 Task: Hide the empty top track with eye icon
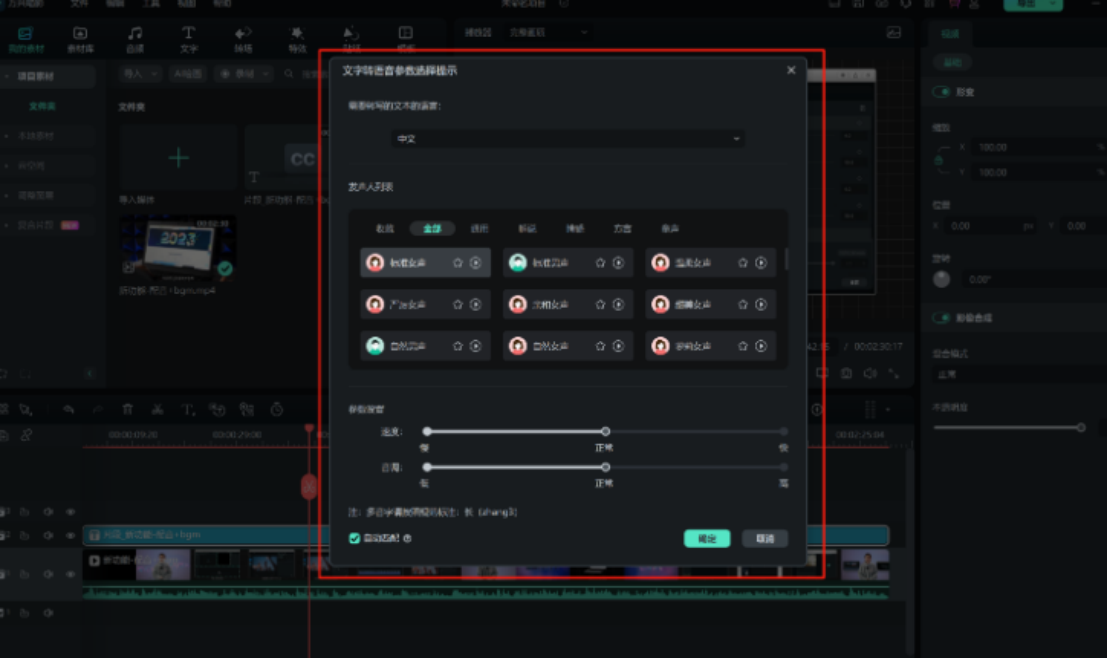click(70, 512)
